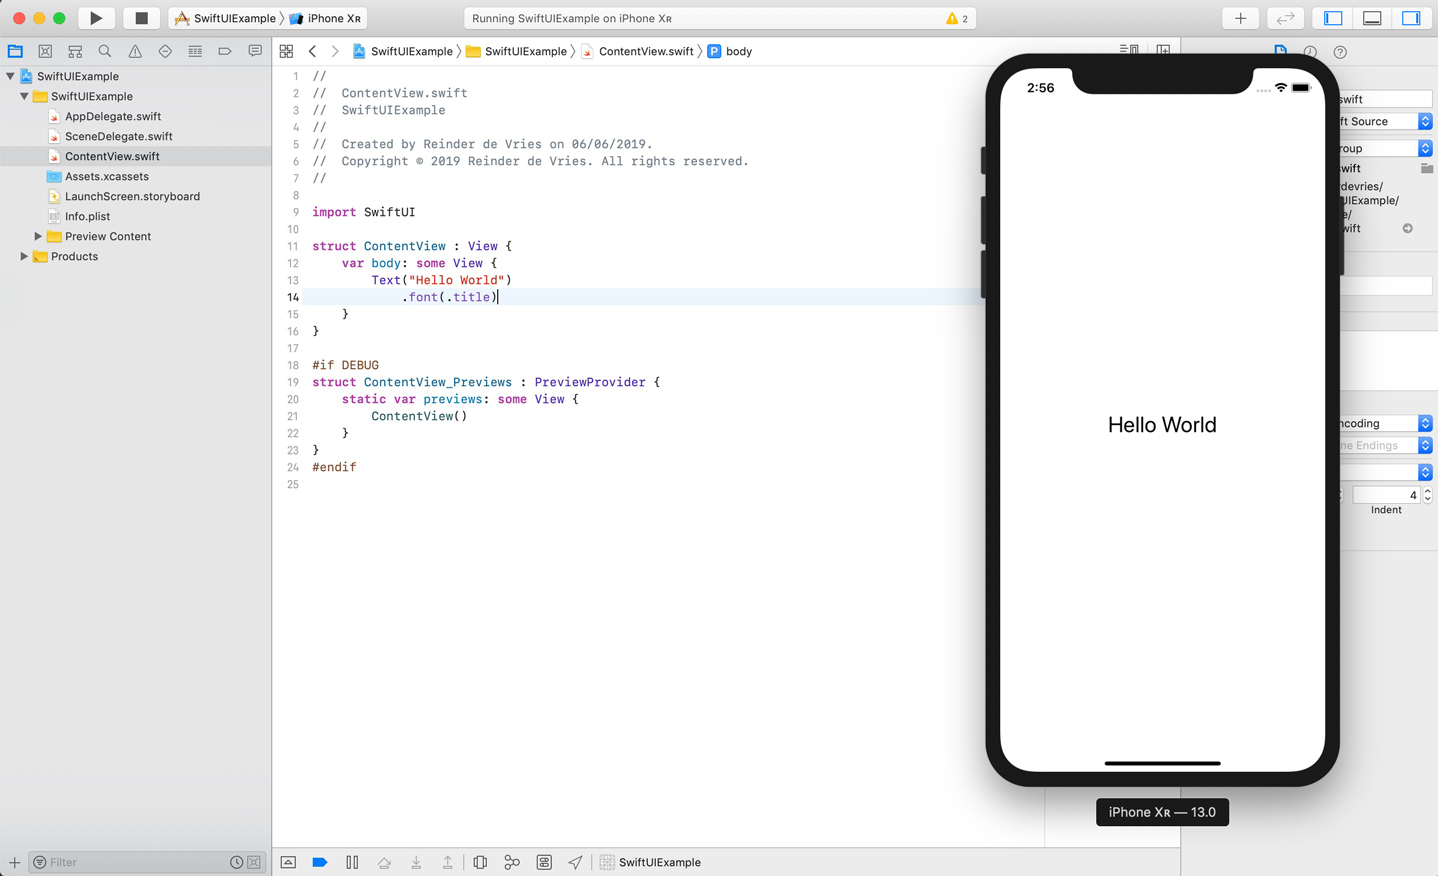Viewport: 1438px width, 876px height.
Task: Click SwiftUIExample project in the jump bar
Action: [402, 51]
